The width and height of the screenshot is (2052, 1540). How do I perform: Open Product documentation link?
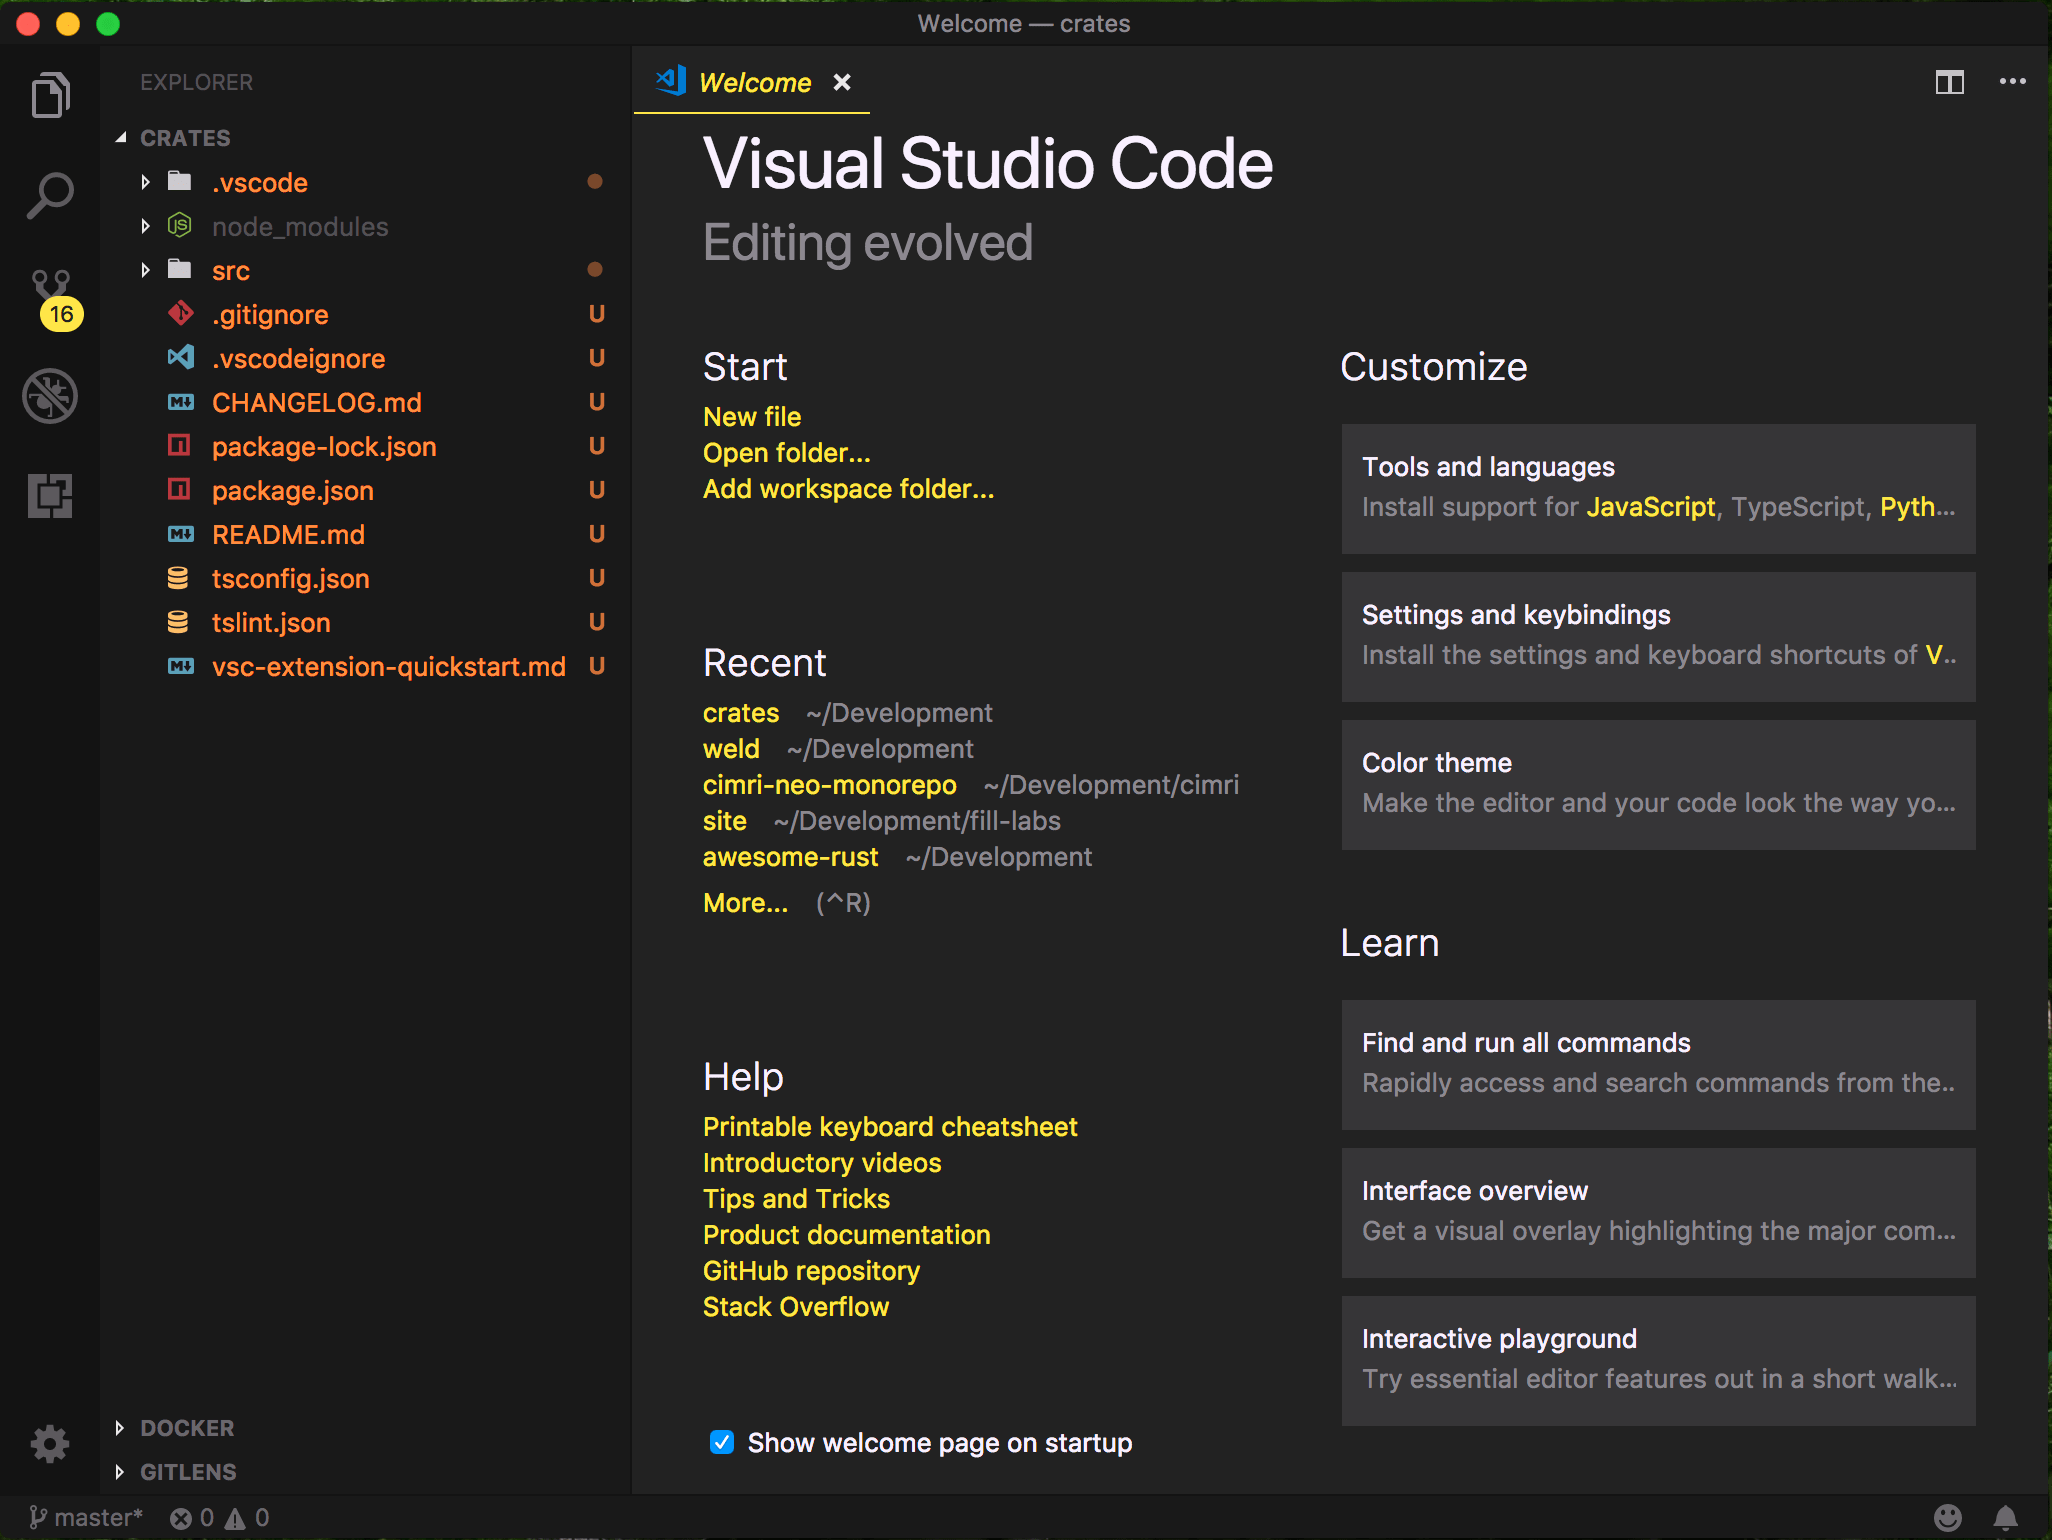coord(847,1234)
